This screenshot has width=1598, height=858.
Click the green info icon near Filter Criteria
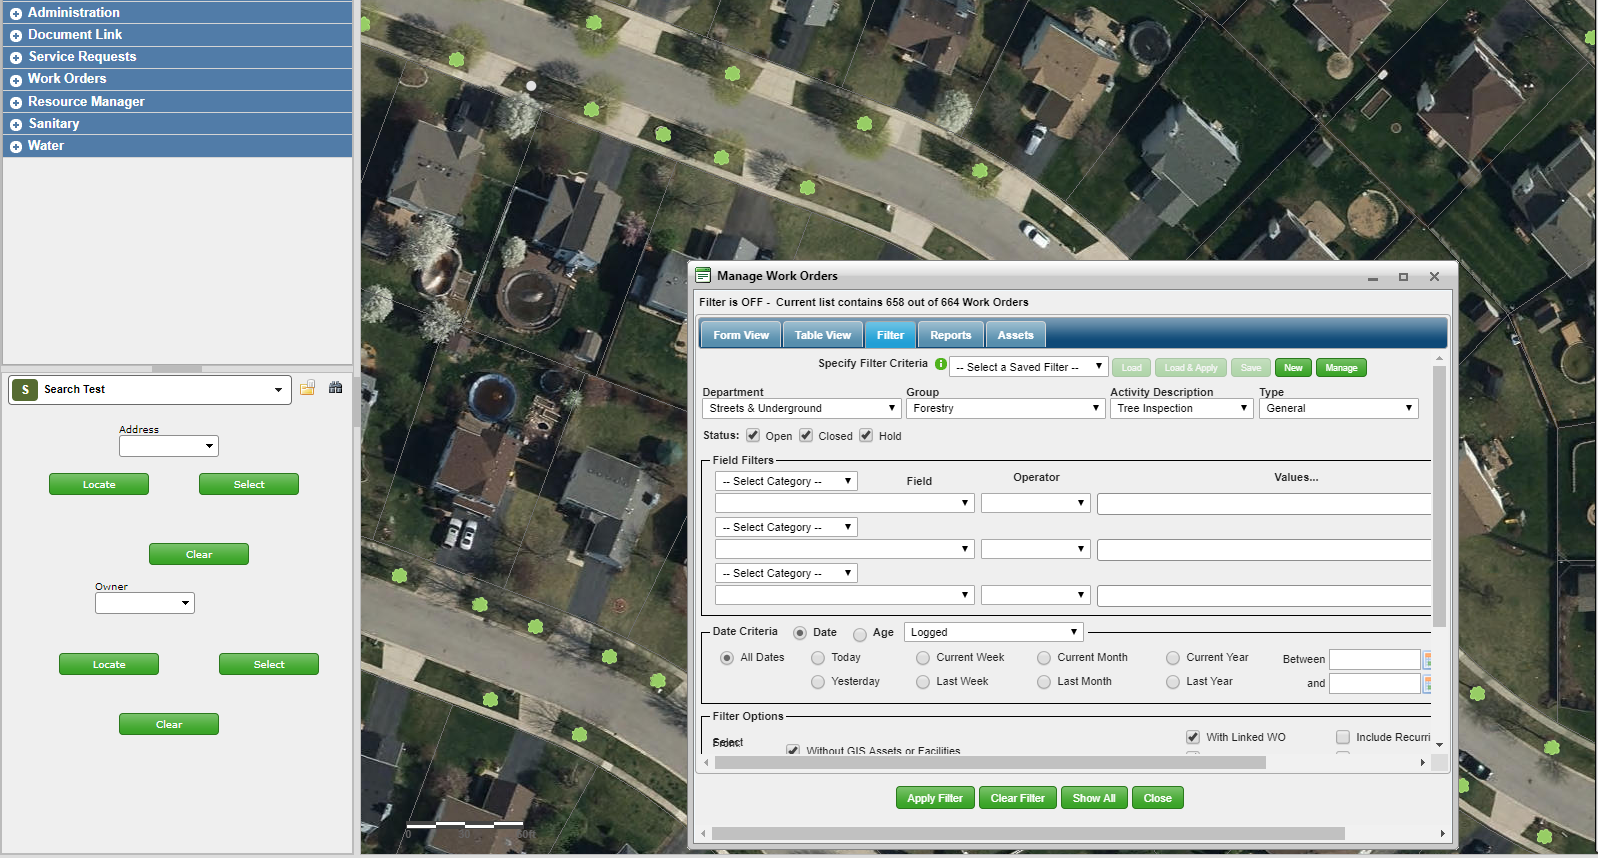941,364
